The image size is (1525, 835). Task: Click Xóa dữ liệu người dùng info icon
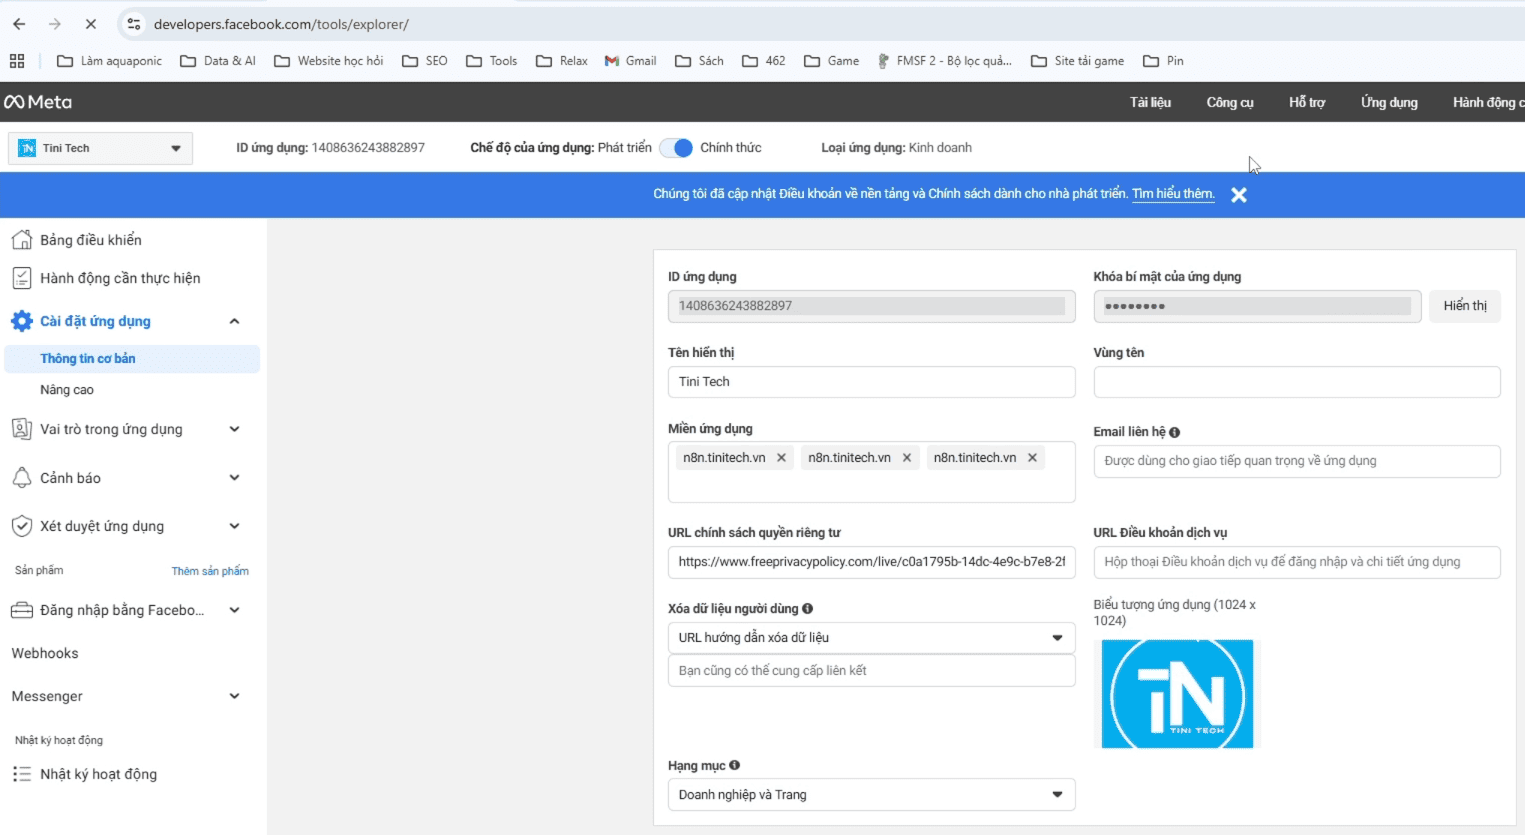pos(808,608)
